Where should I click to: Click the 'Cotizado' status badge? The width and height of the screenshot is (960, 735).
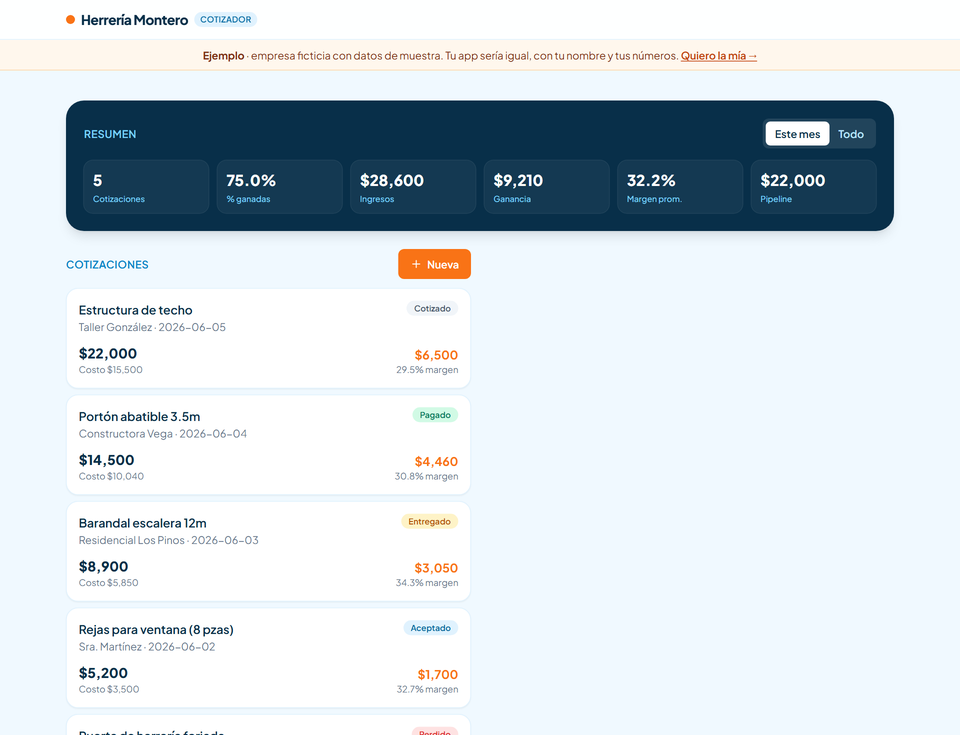432,309
